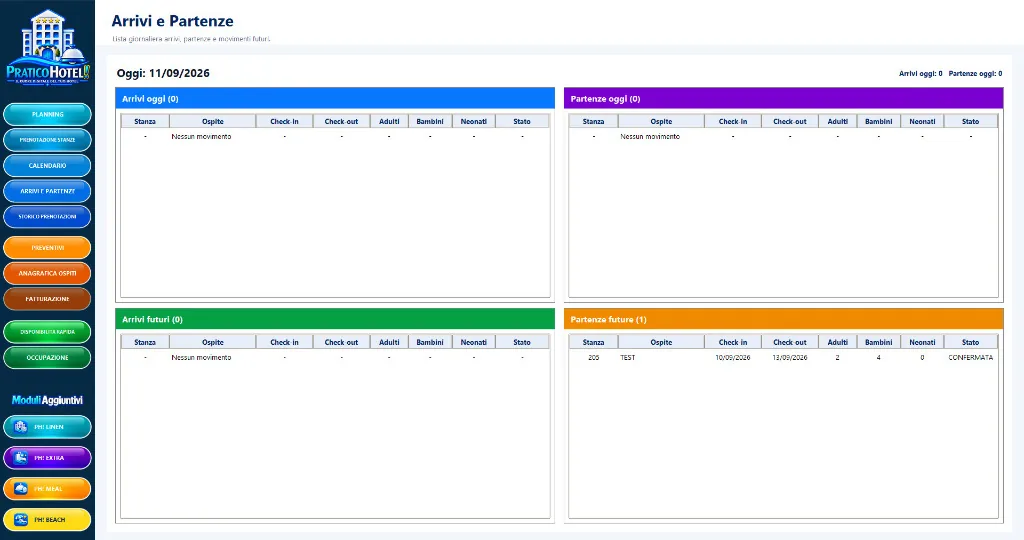
Task: Open Prenotazione Stanze from the sidebar
Action: point(47,140)
